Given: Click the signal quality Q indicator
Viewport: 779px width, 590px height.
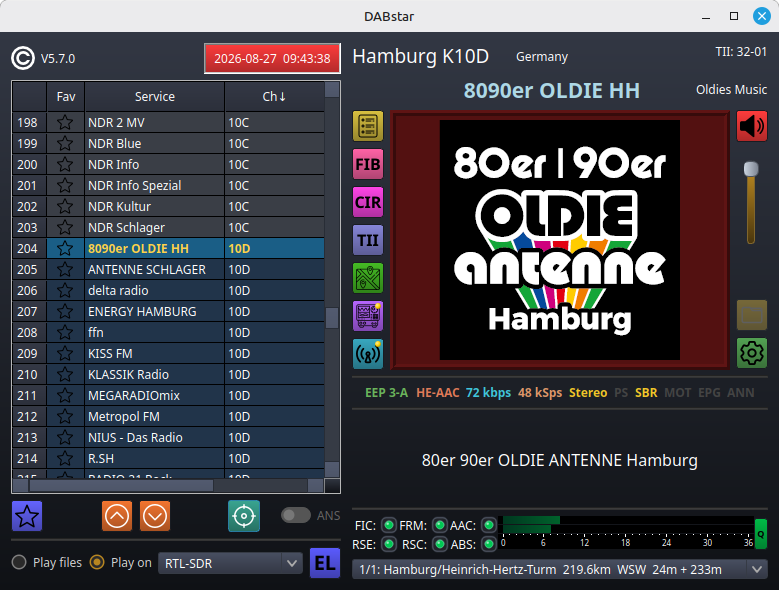Looking at the screenshot, I should pyautogui.click(x=761, y=534).
